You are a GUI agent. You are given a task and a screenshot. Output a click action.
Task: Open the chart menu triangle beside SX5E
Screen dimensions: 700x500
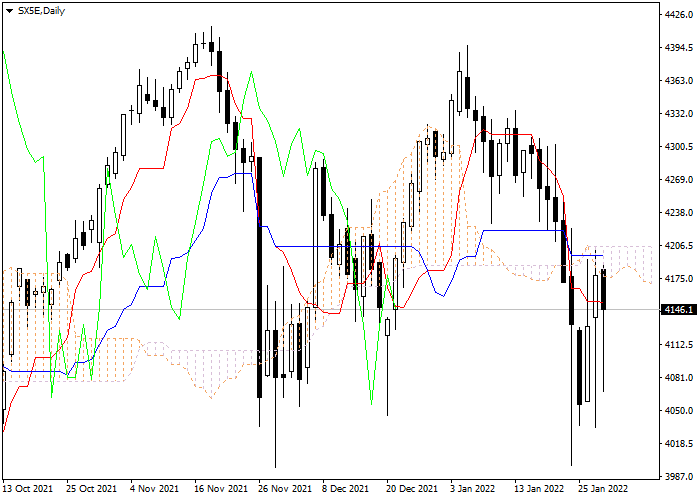click(x=9, y=11)
